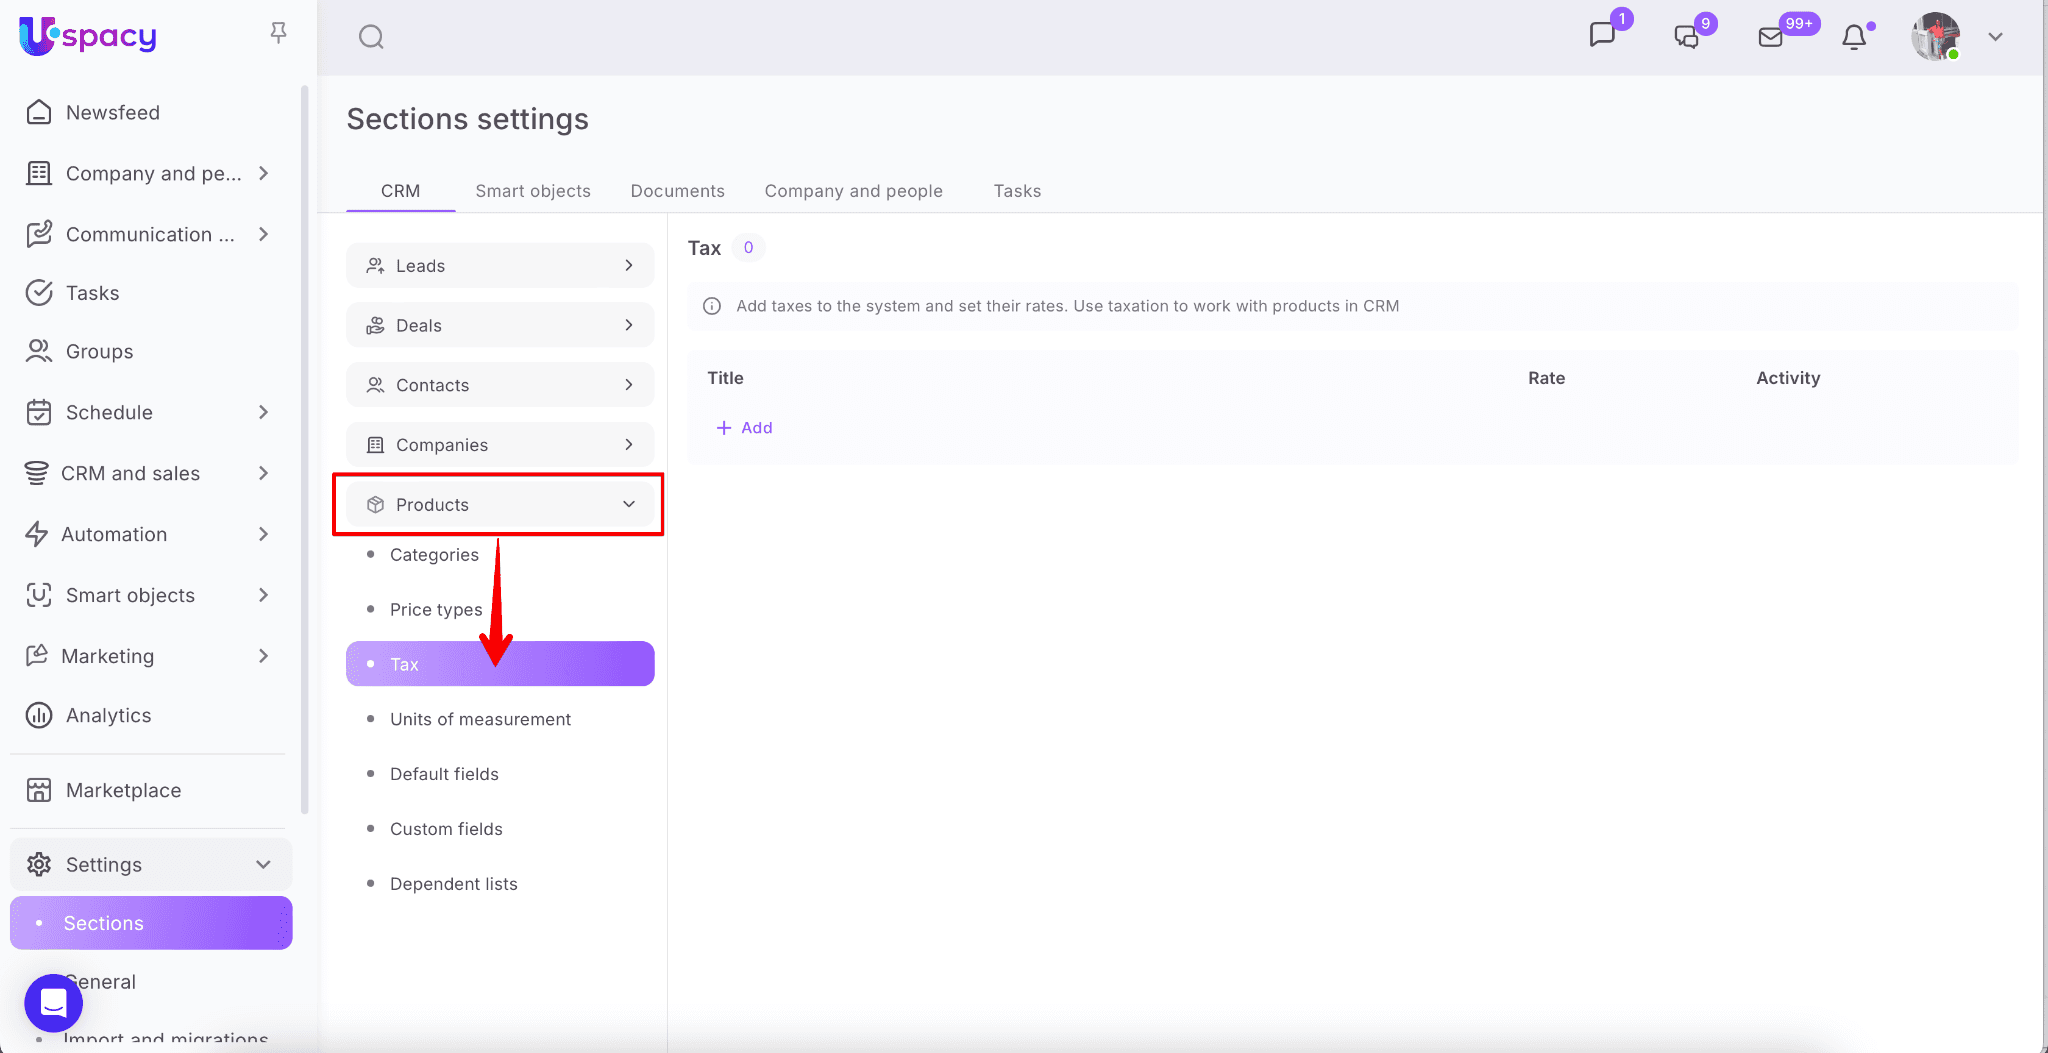Open the notifications bell
This screenshot has width=2048, height=1053.
click(x=1854, y=37)
